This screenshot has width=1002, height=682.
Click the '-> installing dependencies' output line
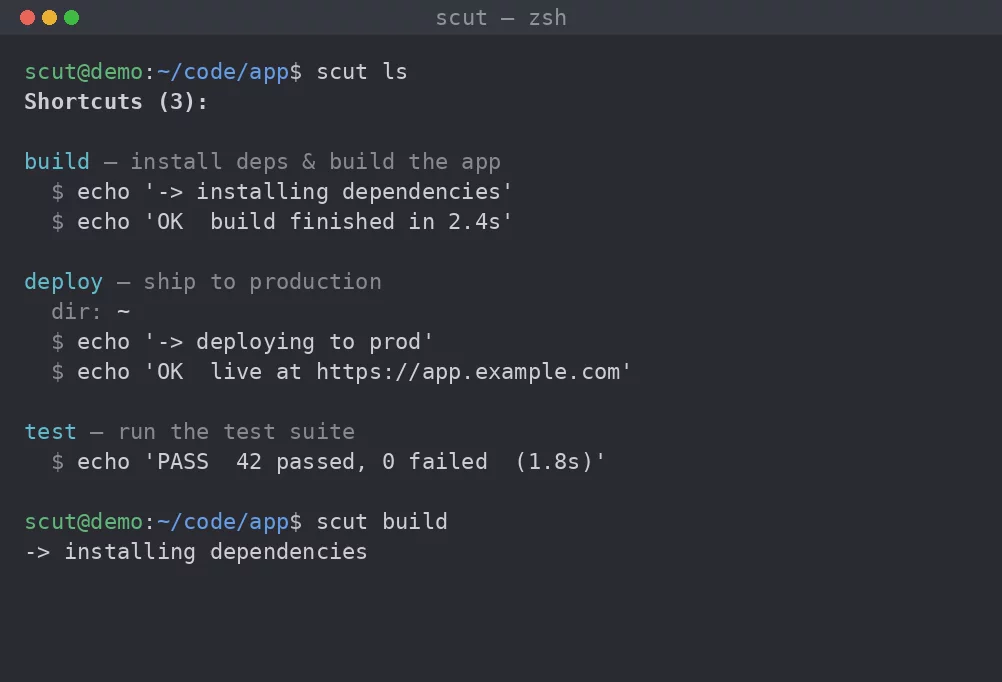coord(196,552)
